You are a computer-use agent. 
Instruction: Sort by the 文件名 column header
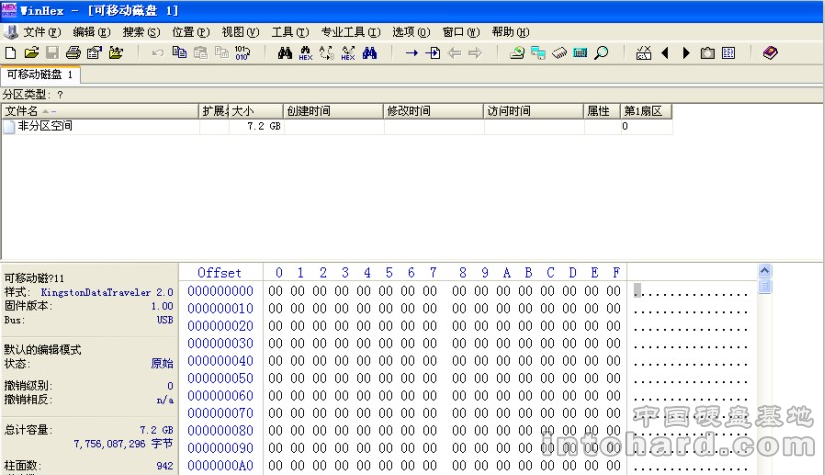coord(100,111)
